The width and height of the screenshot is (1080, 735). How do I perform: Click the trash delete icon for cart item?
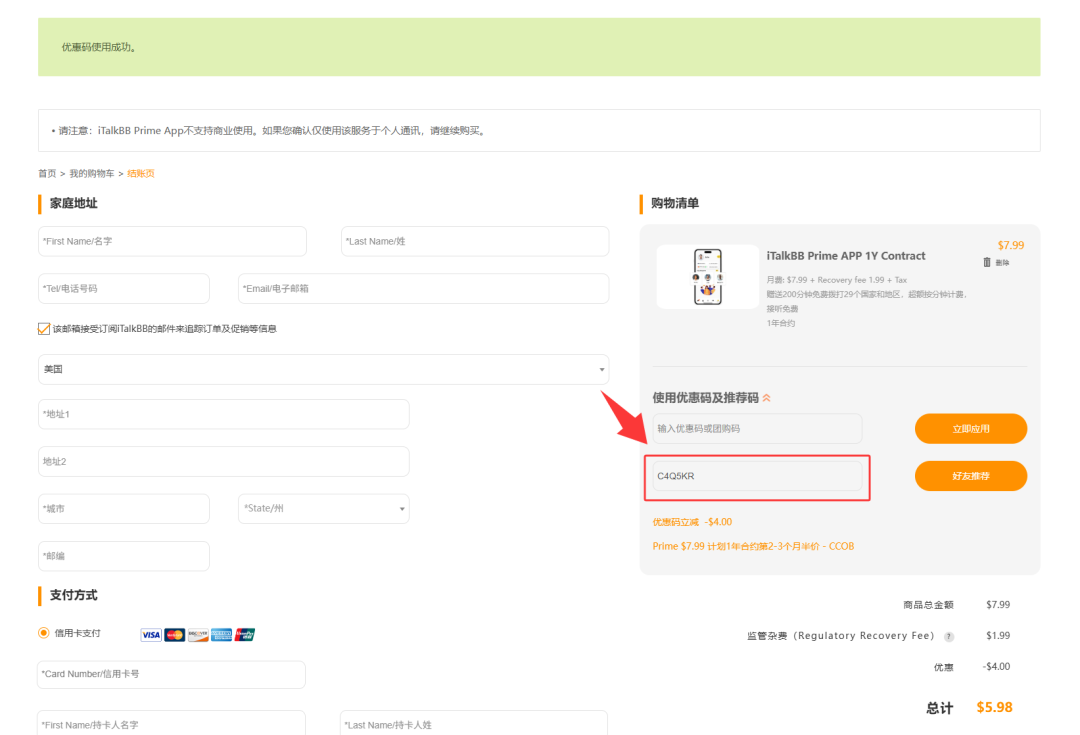(x=986, y=262)
